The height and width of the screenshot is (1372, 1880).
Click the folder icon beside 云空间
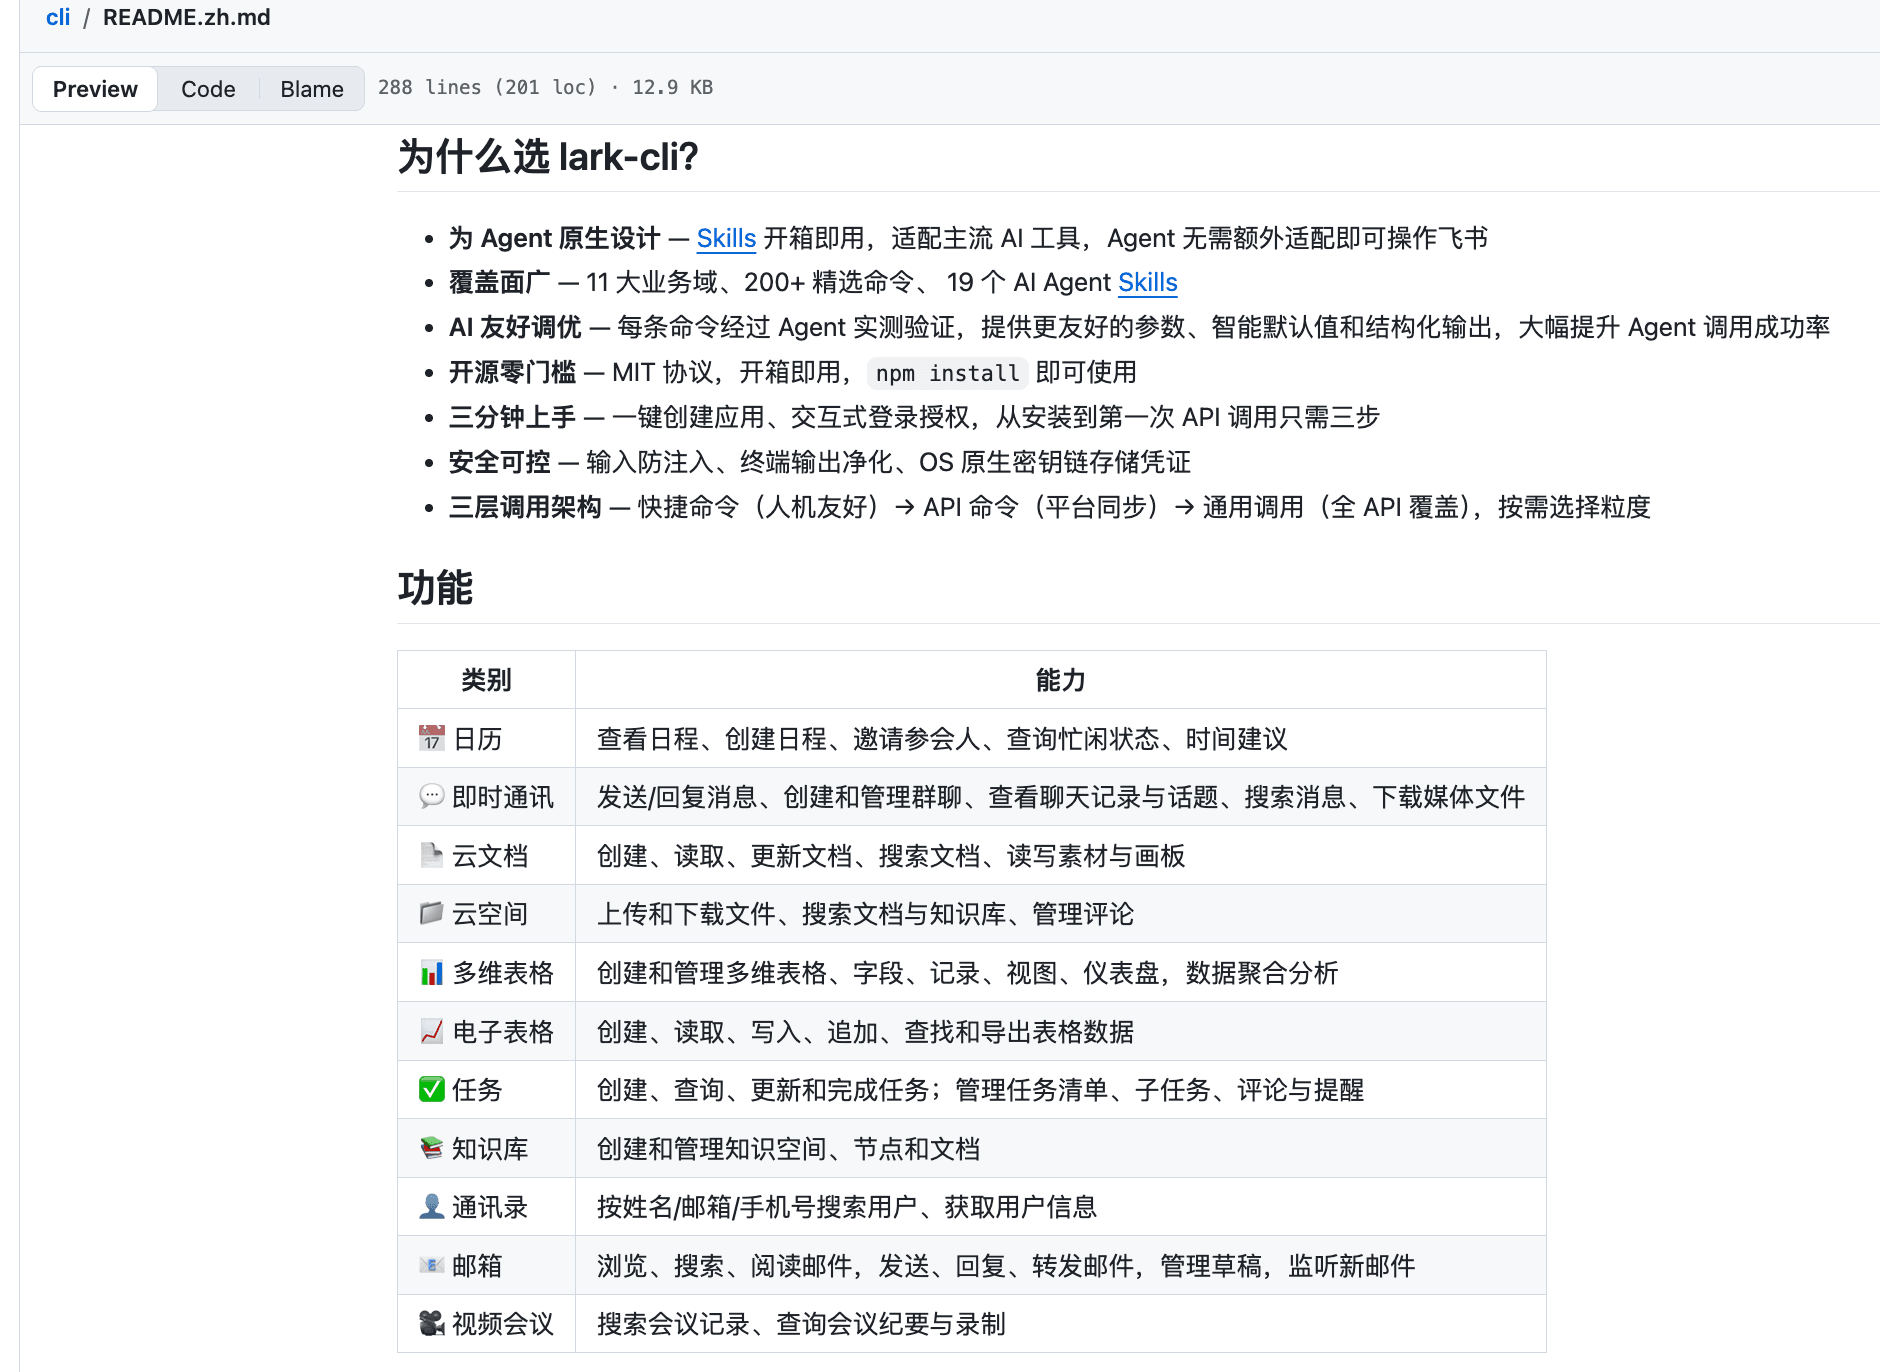tap(431, 913)
